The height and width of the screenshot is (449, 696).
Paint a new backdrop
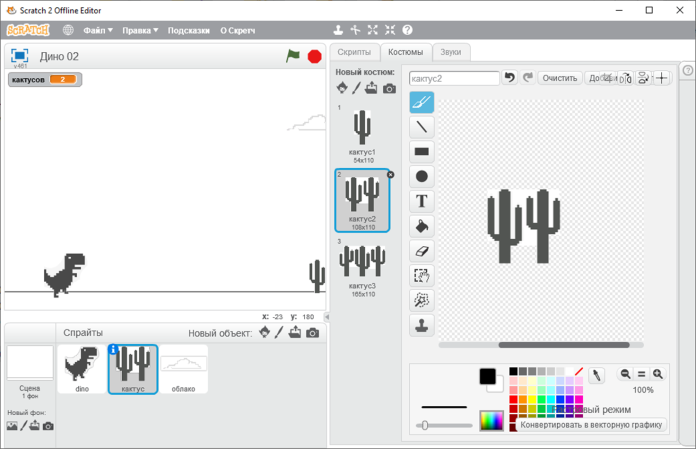coord(24,426)
